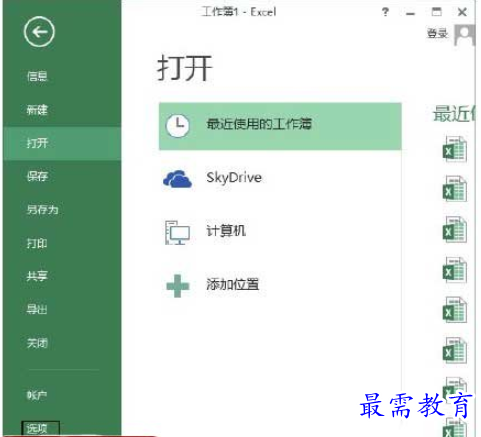The height and width of the screenshot is (437, 481).
Task: Click the clock icon for recent workbooks
Action: (x=178, y=126)
